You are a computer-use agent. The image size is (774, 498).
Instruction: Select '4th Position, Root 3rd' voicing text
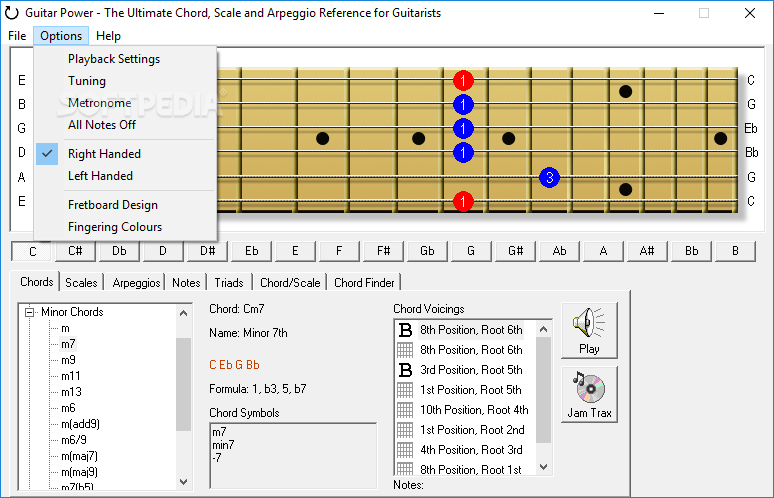click(471, 450)
